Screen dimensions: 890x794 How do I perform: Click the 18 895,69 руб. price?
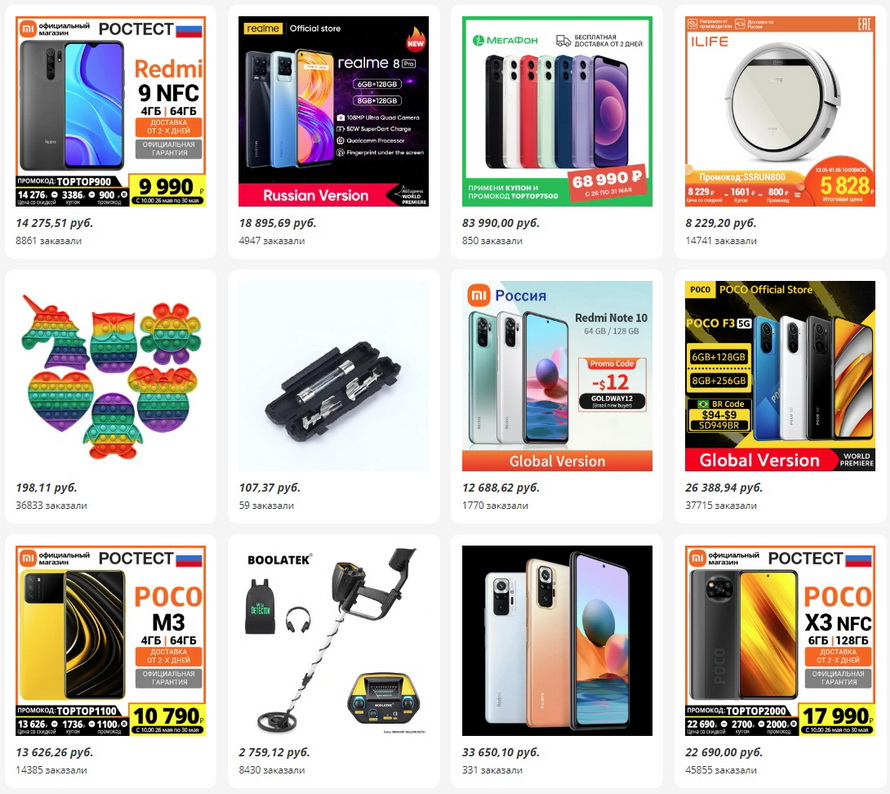278,223
